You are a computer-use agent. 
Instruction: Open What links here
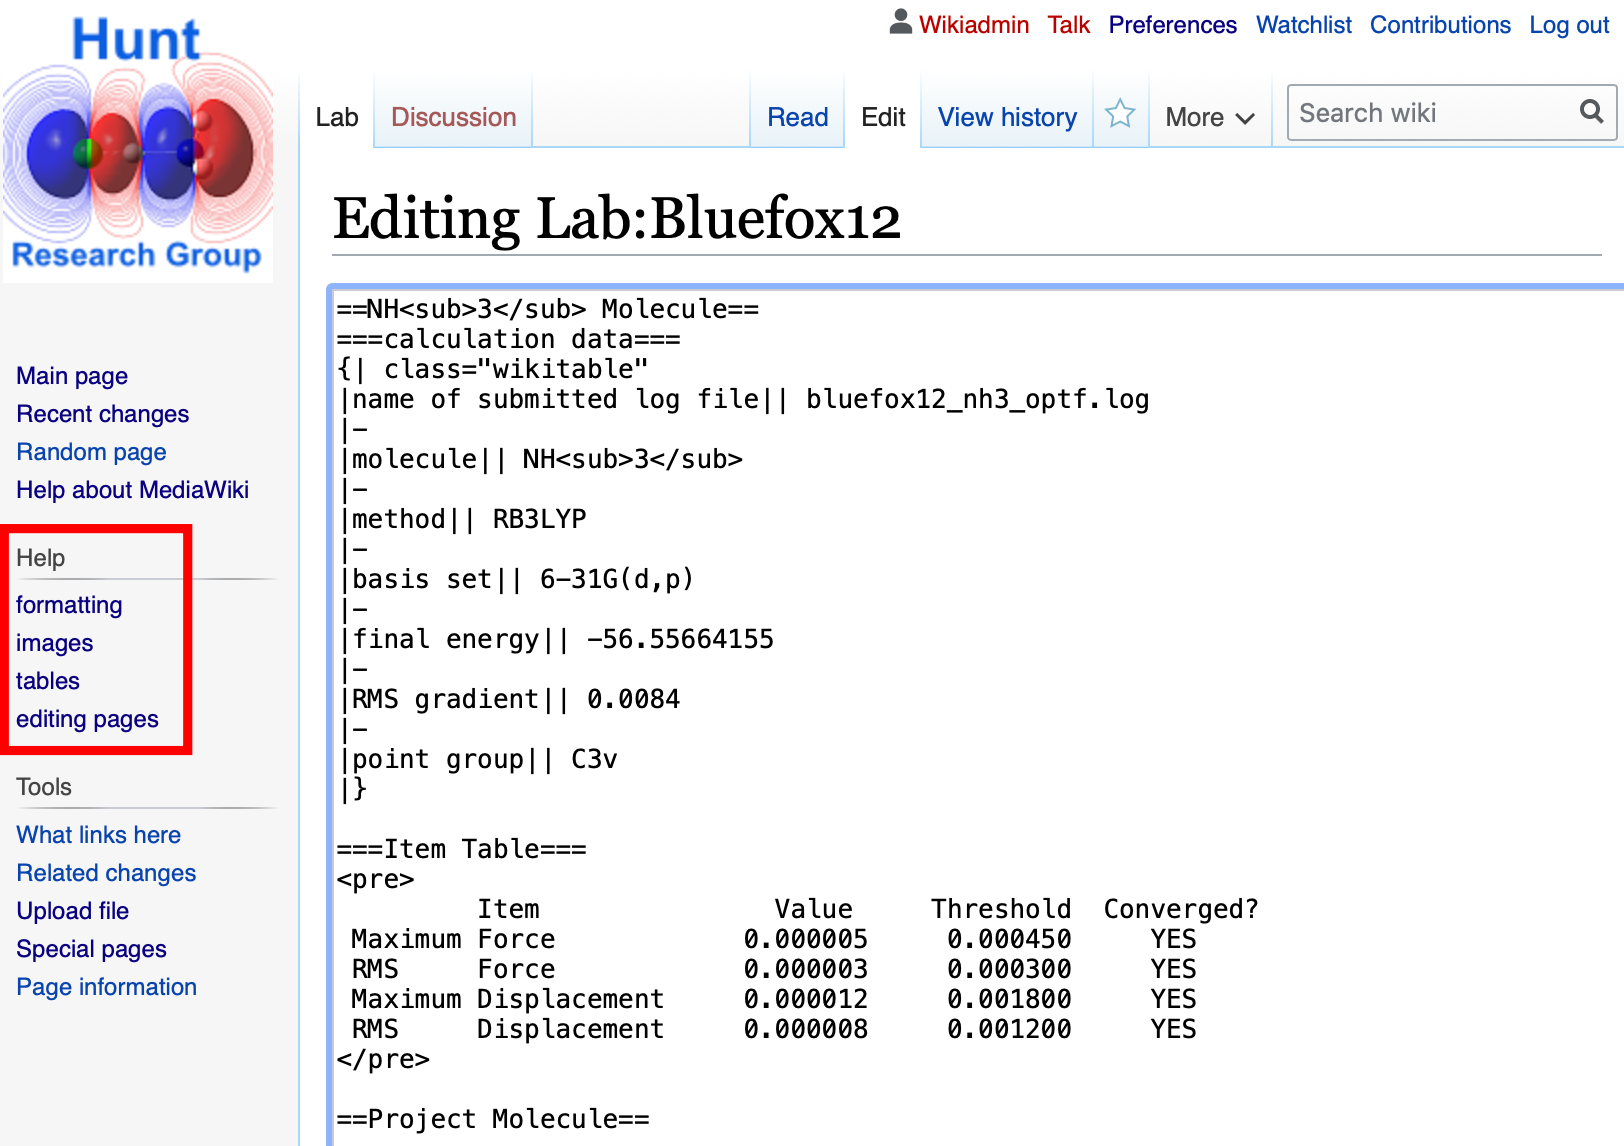[98, 835]
